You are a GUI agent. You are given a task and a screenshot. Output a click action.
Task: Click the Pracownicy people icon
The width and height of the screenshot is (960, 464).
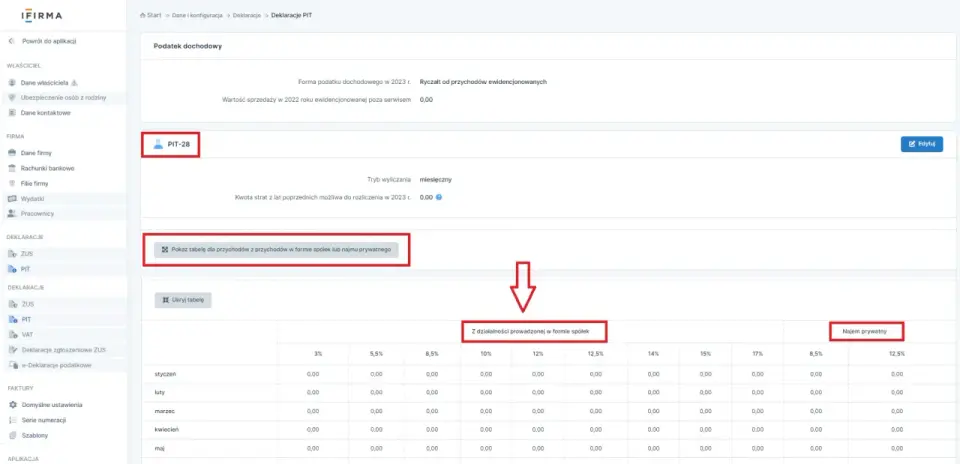12,214
